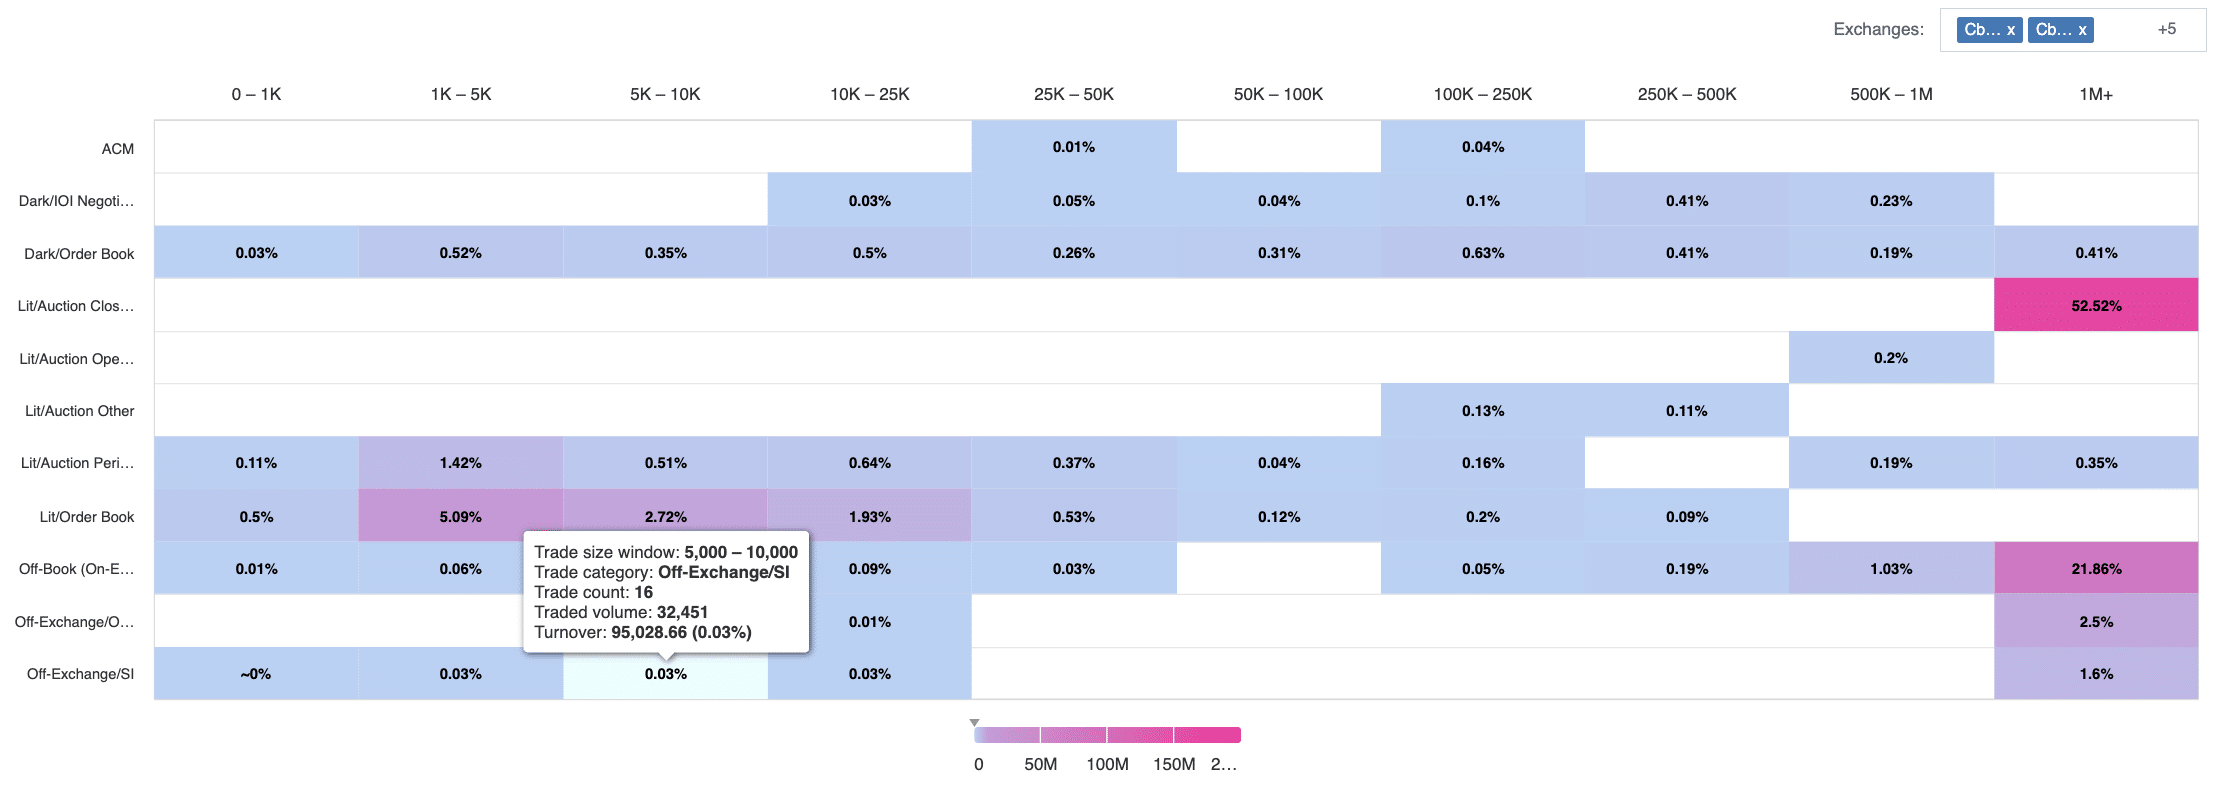Select the 2.5% Off-Exchange cell under 1M+
Screen dimensions: 2224x790
pos(2095,621)
